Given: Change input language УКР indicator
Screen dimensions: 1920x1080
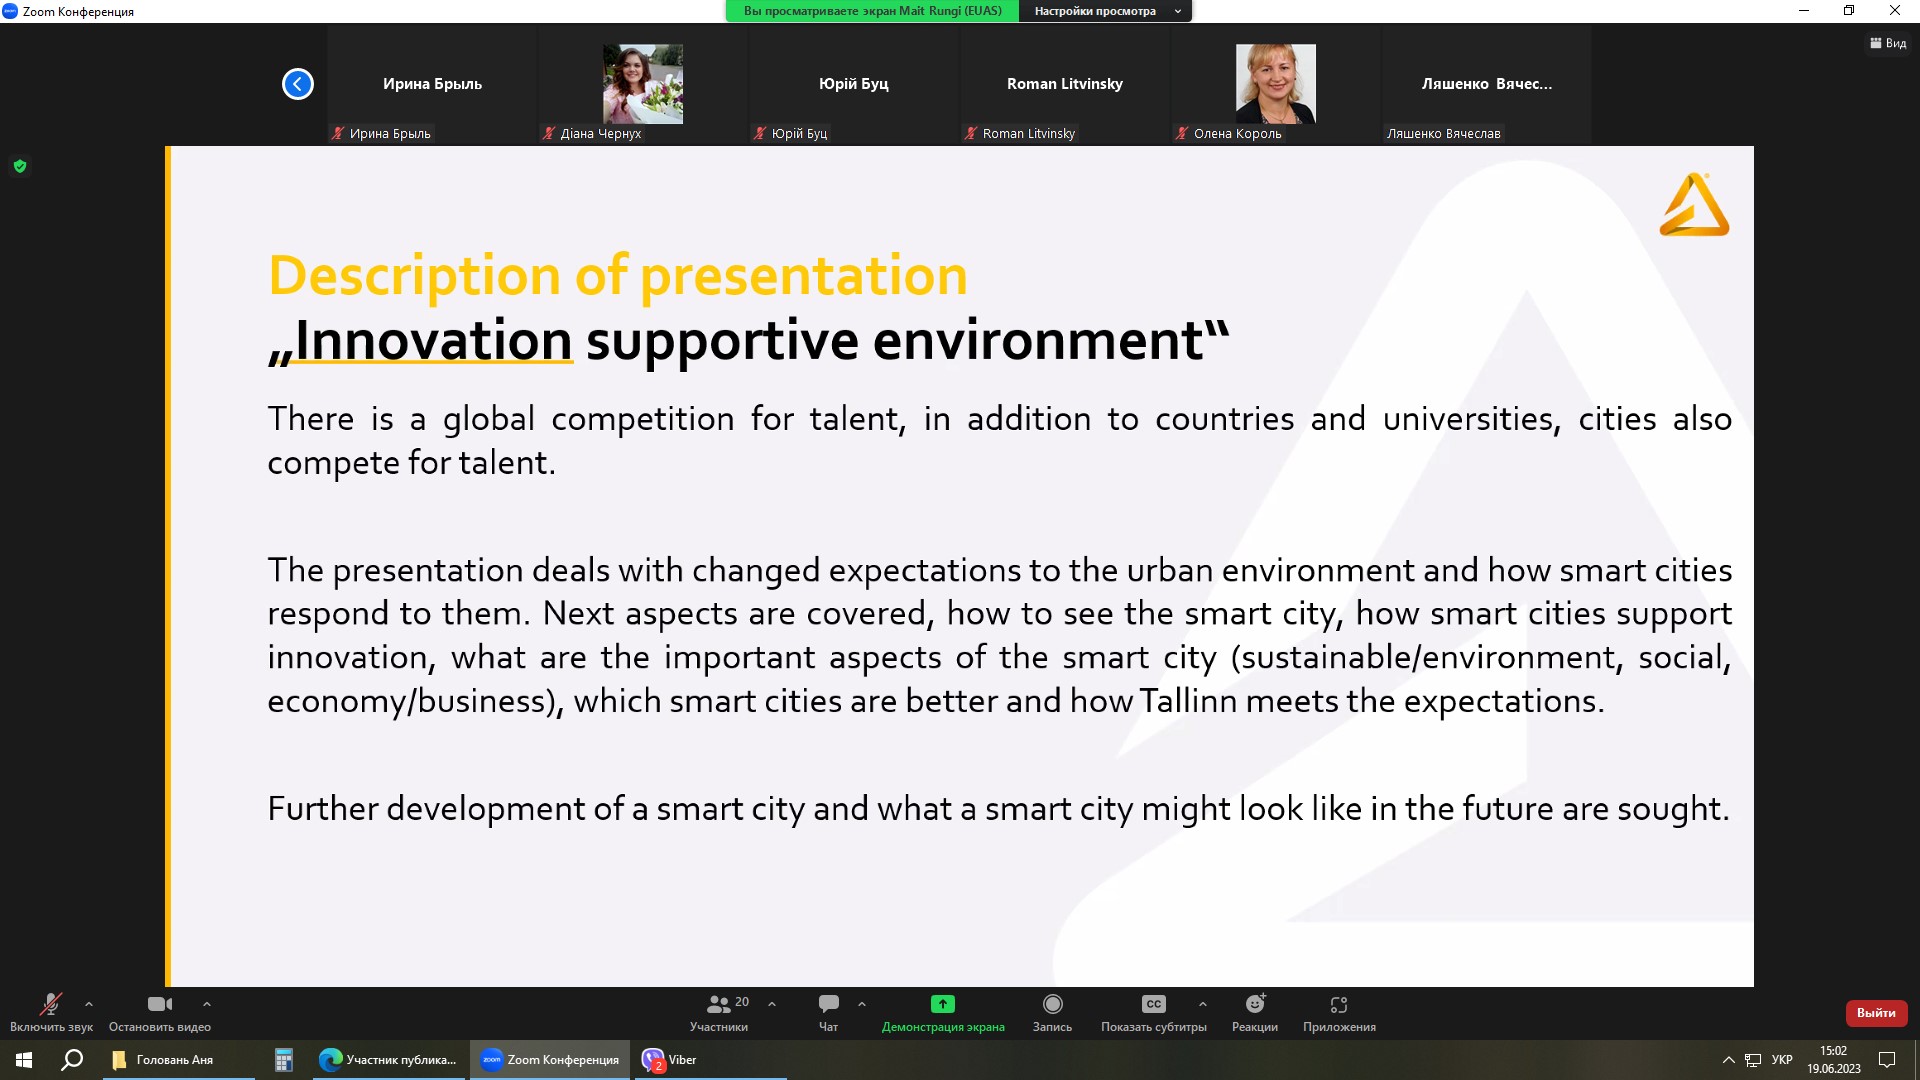Looking at the screenshot, I should 1782,1060.
